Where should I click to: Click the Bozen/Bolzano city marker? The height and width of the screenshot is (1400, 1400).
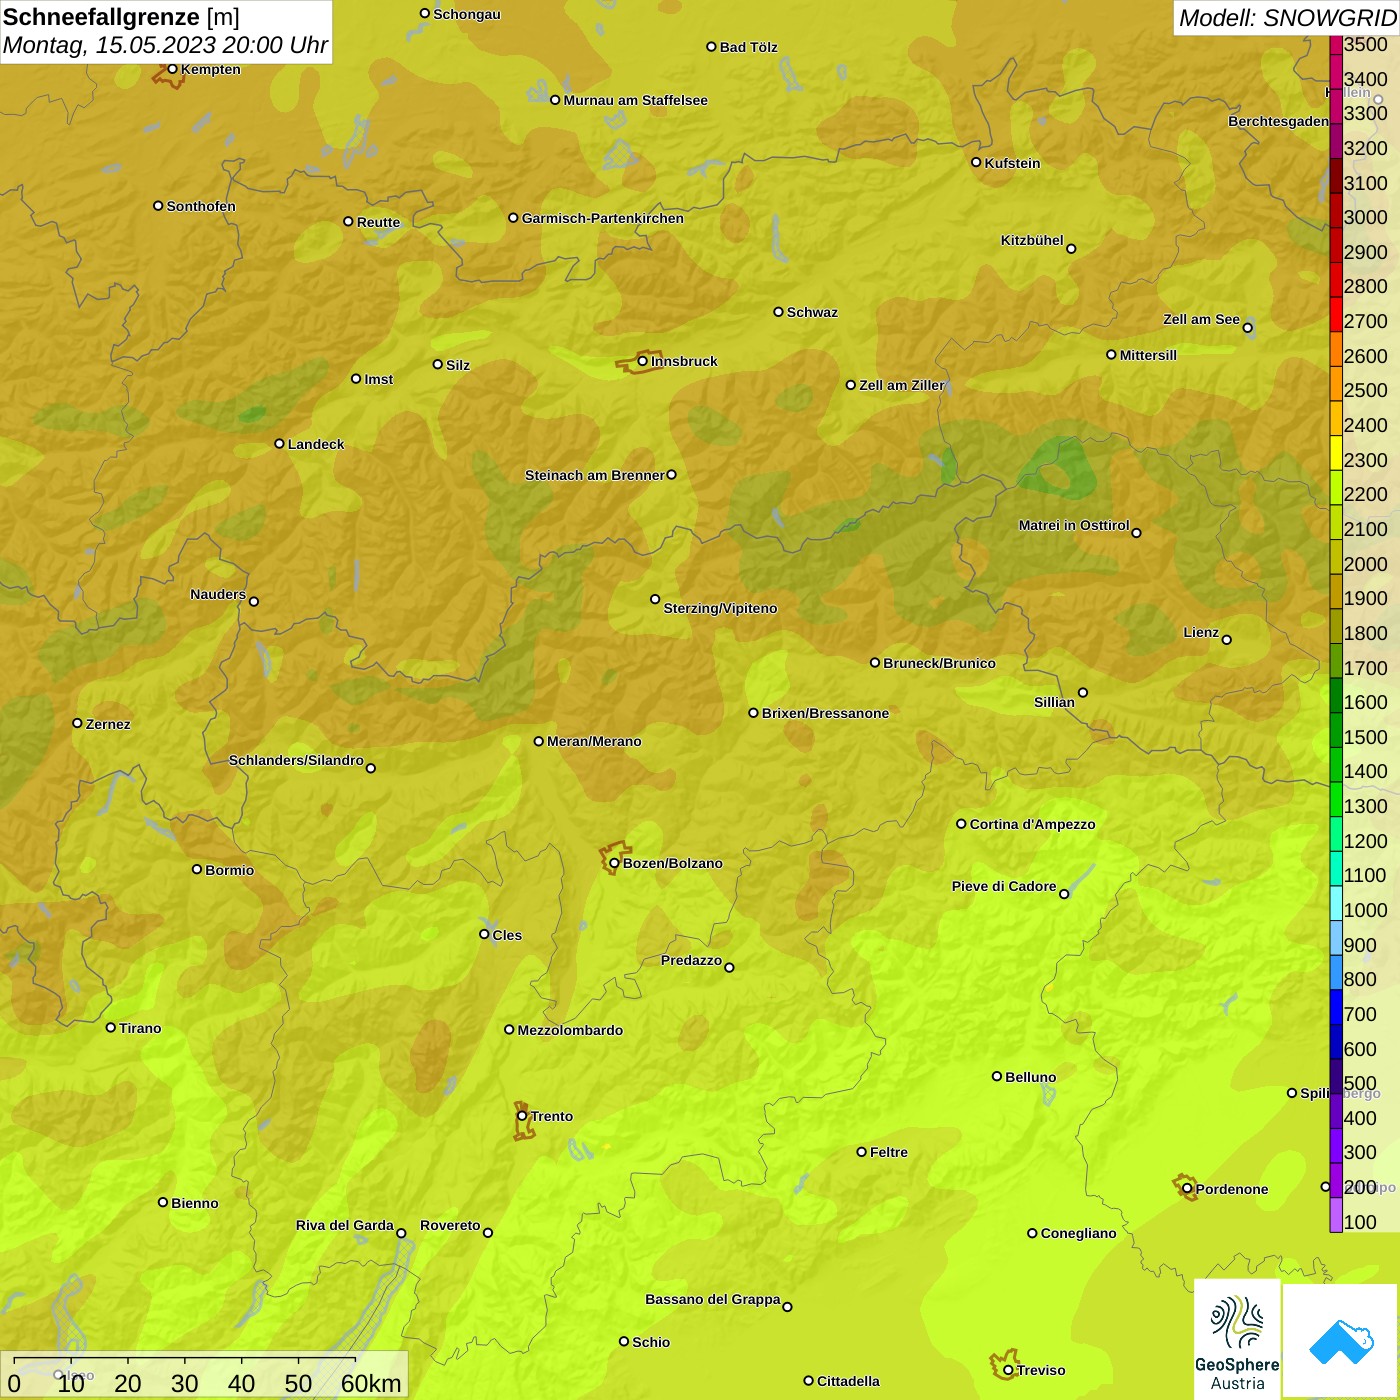tap(614, 863)
